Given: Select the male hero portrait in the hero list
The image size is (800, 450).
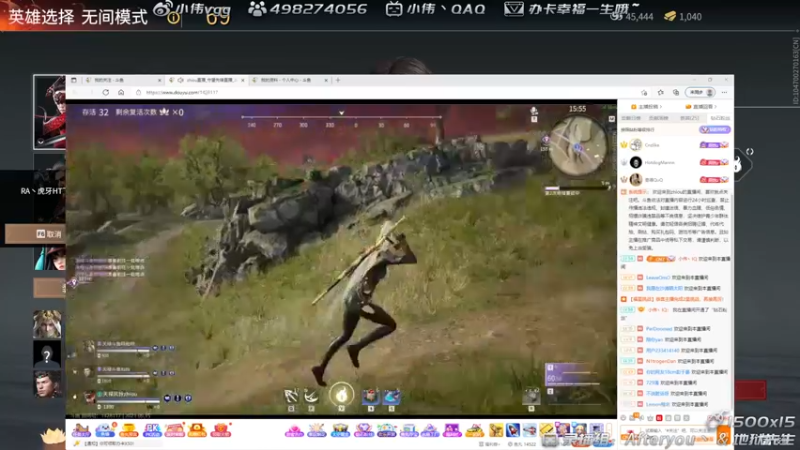Looking at the screenshot, I should point(47,384).
